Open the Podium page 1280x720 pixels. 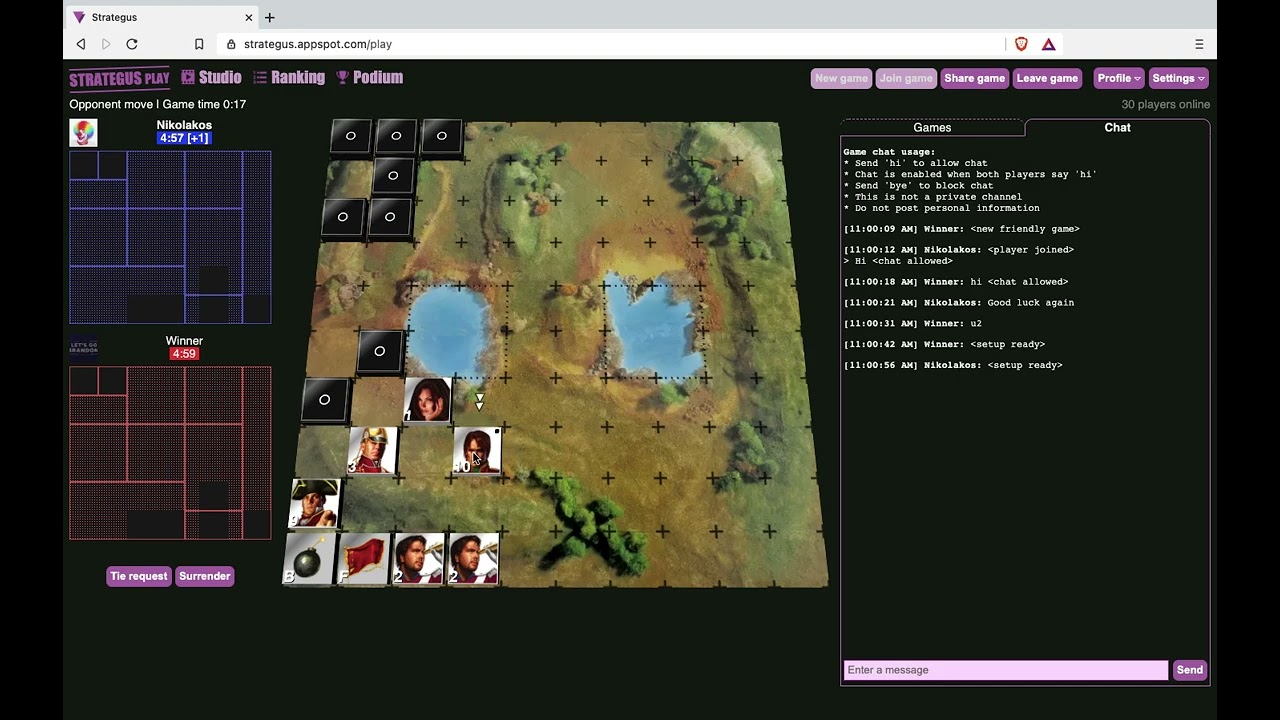pos(369,78)
